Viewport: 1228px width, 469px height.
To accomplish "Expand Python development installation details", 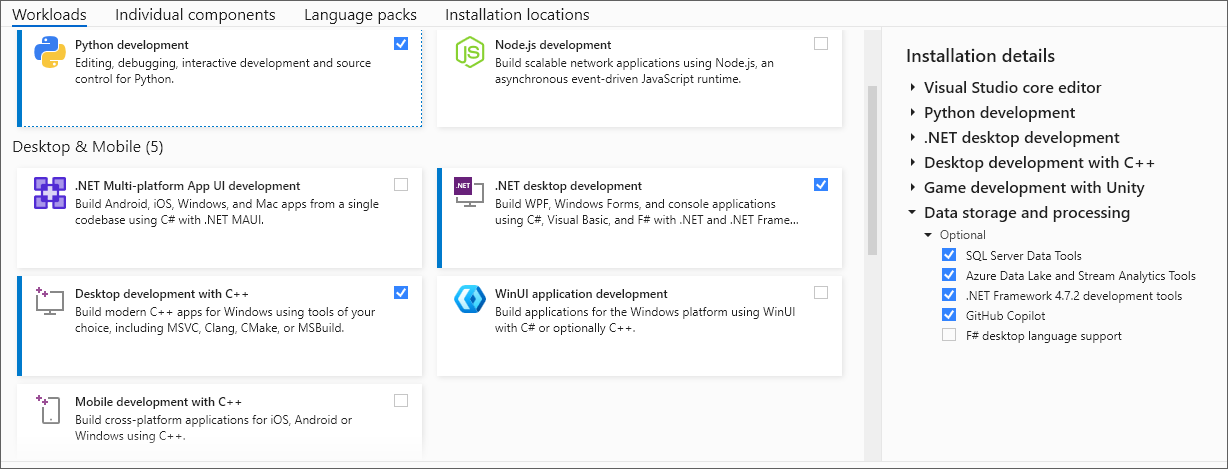I will (x=913, y=113).
